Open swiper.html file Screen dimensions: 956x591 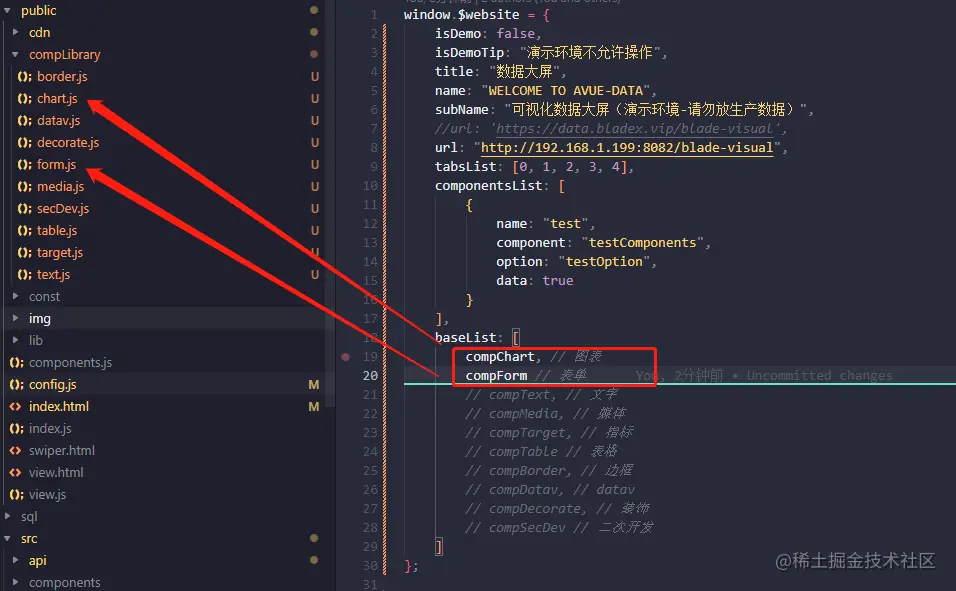pos(62,450)
